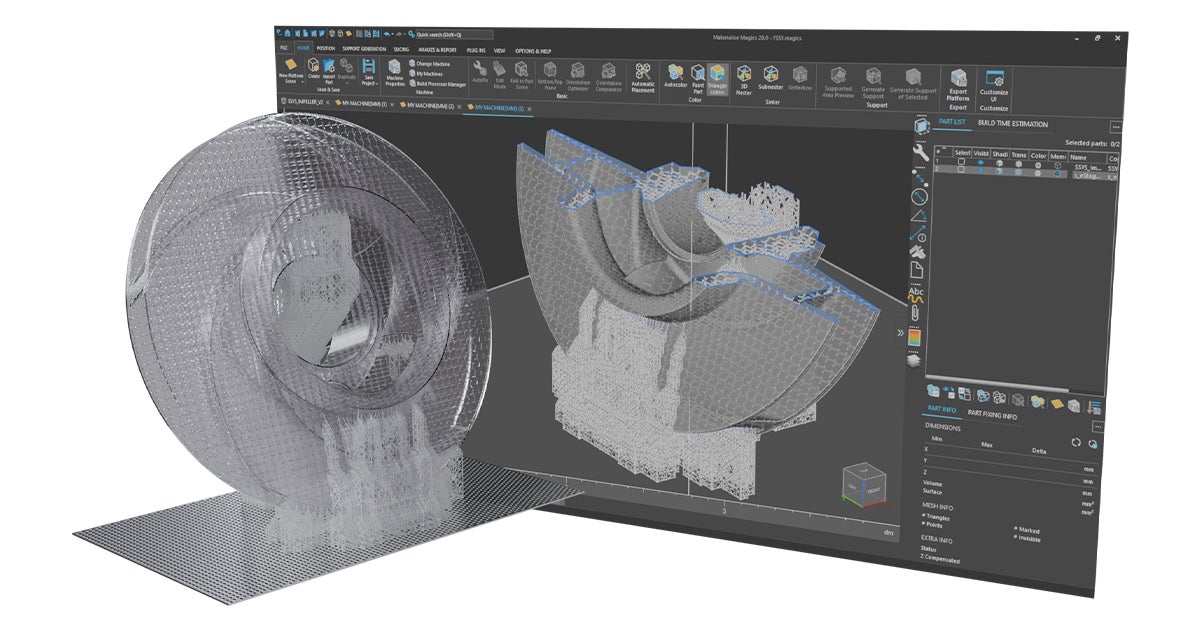Open the 3D Nester tool
Screen dimensions: 1200x630
(x=744, y=74)
